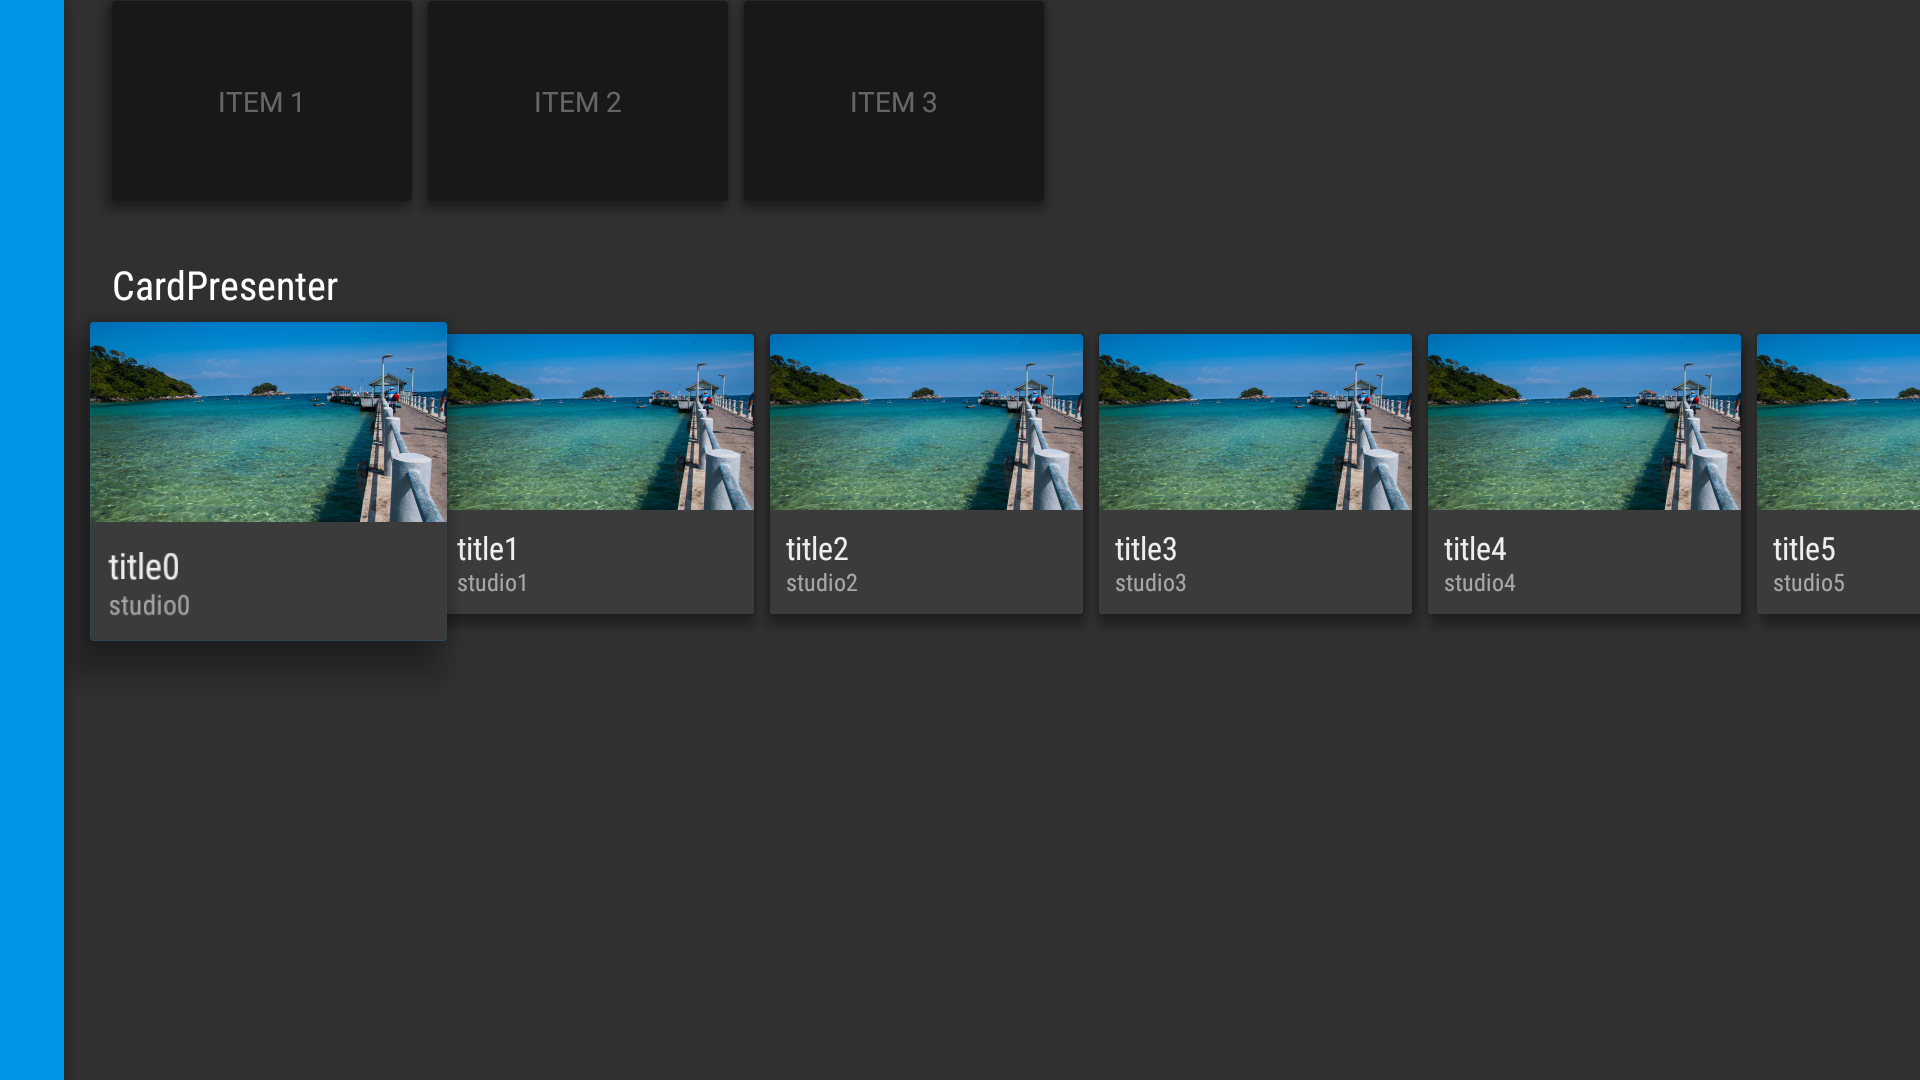Screen dimensions: 1920x1080
Task: Open the title2 card
Action: (925, 472)
